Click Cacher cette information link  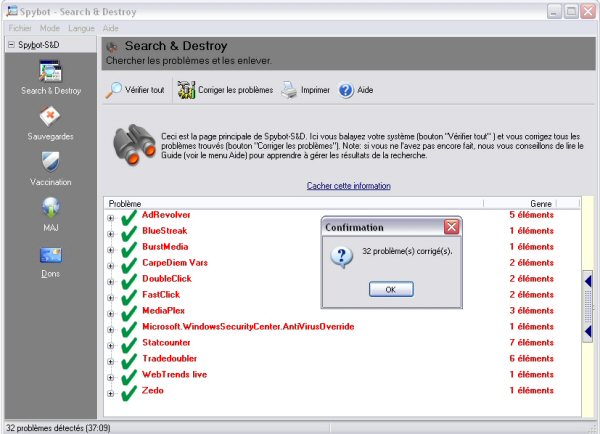[349, 186]
